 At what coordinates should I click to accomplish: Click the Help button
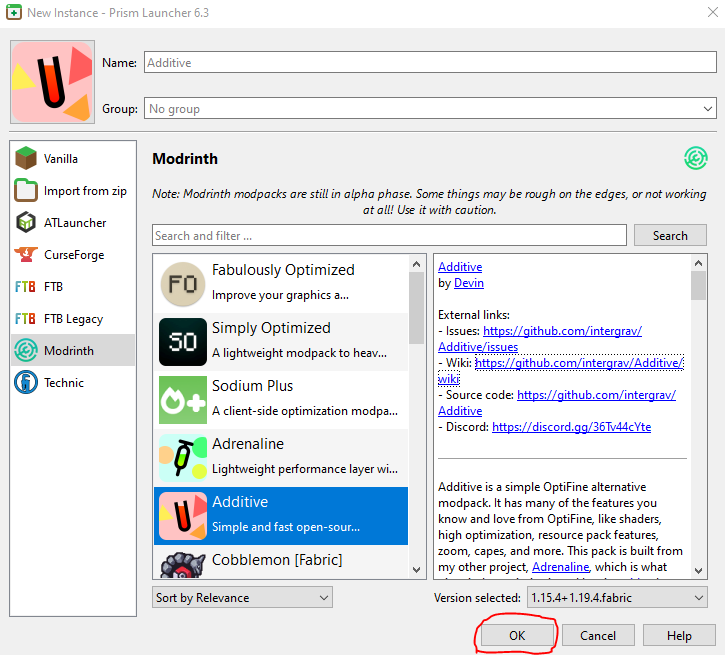coord(679,635)
